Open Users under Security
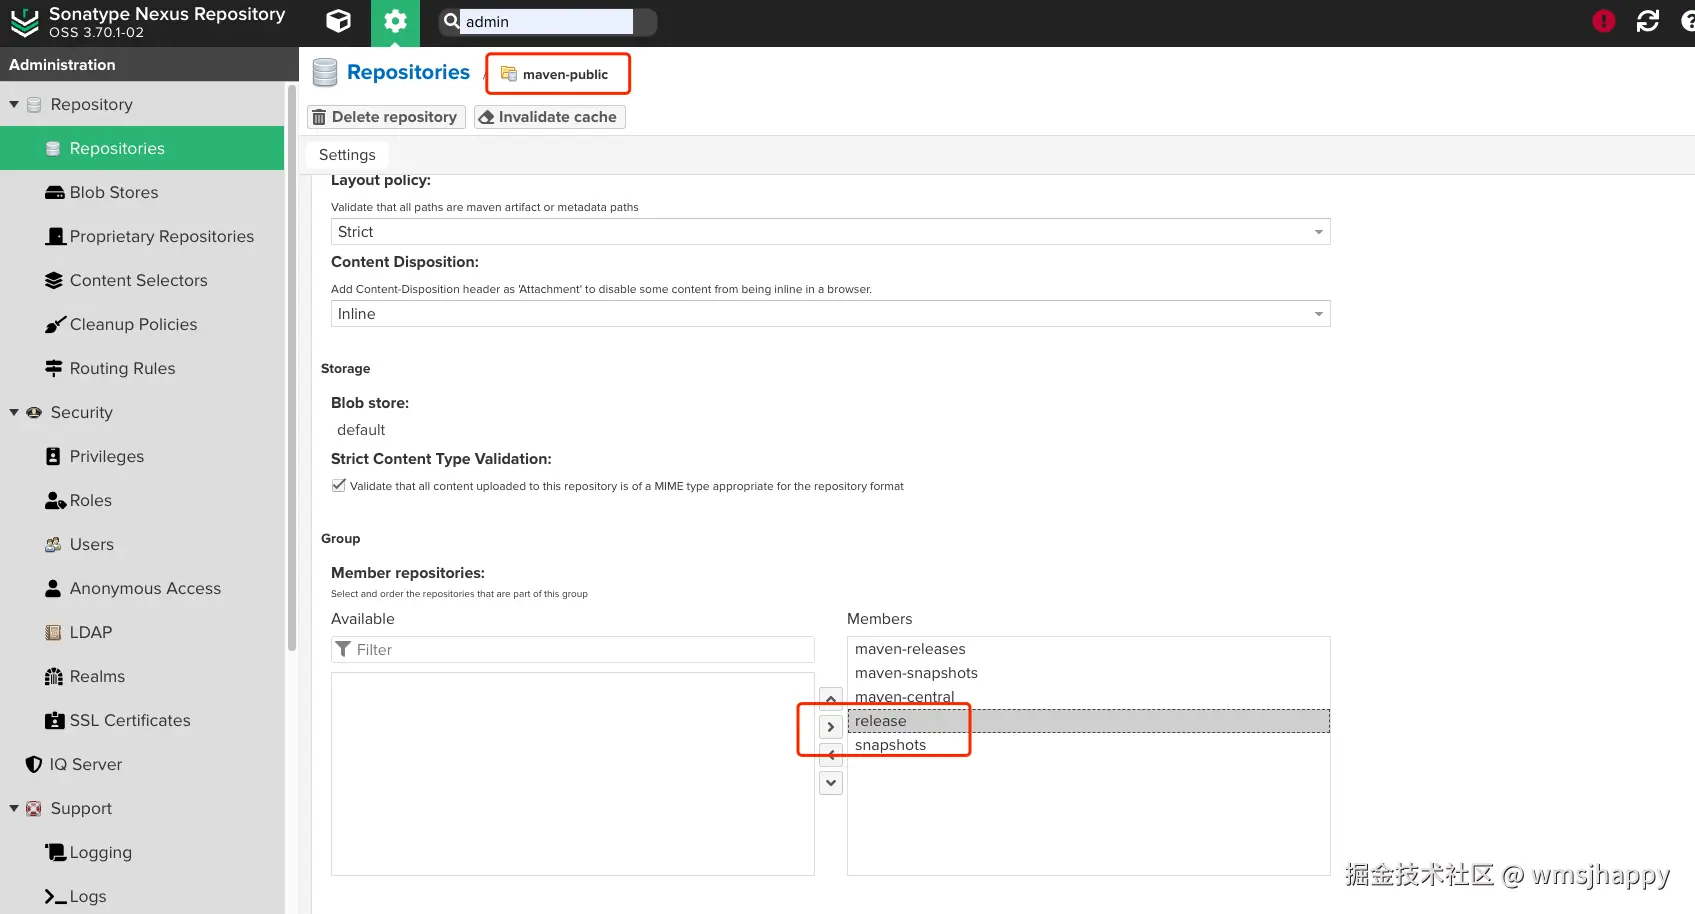 tap(142, 544)
